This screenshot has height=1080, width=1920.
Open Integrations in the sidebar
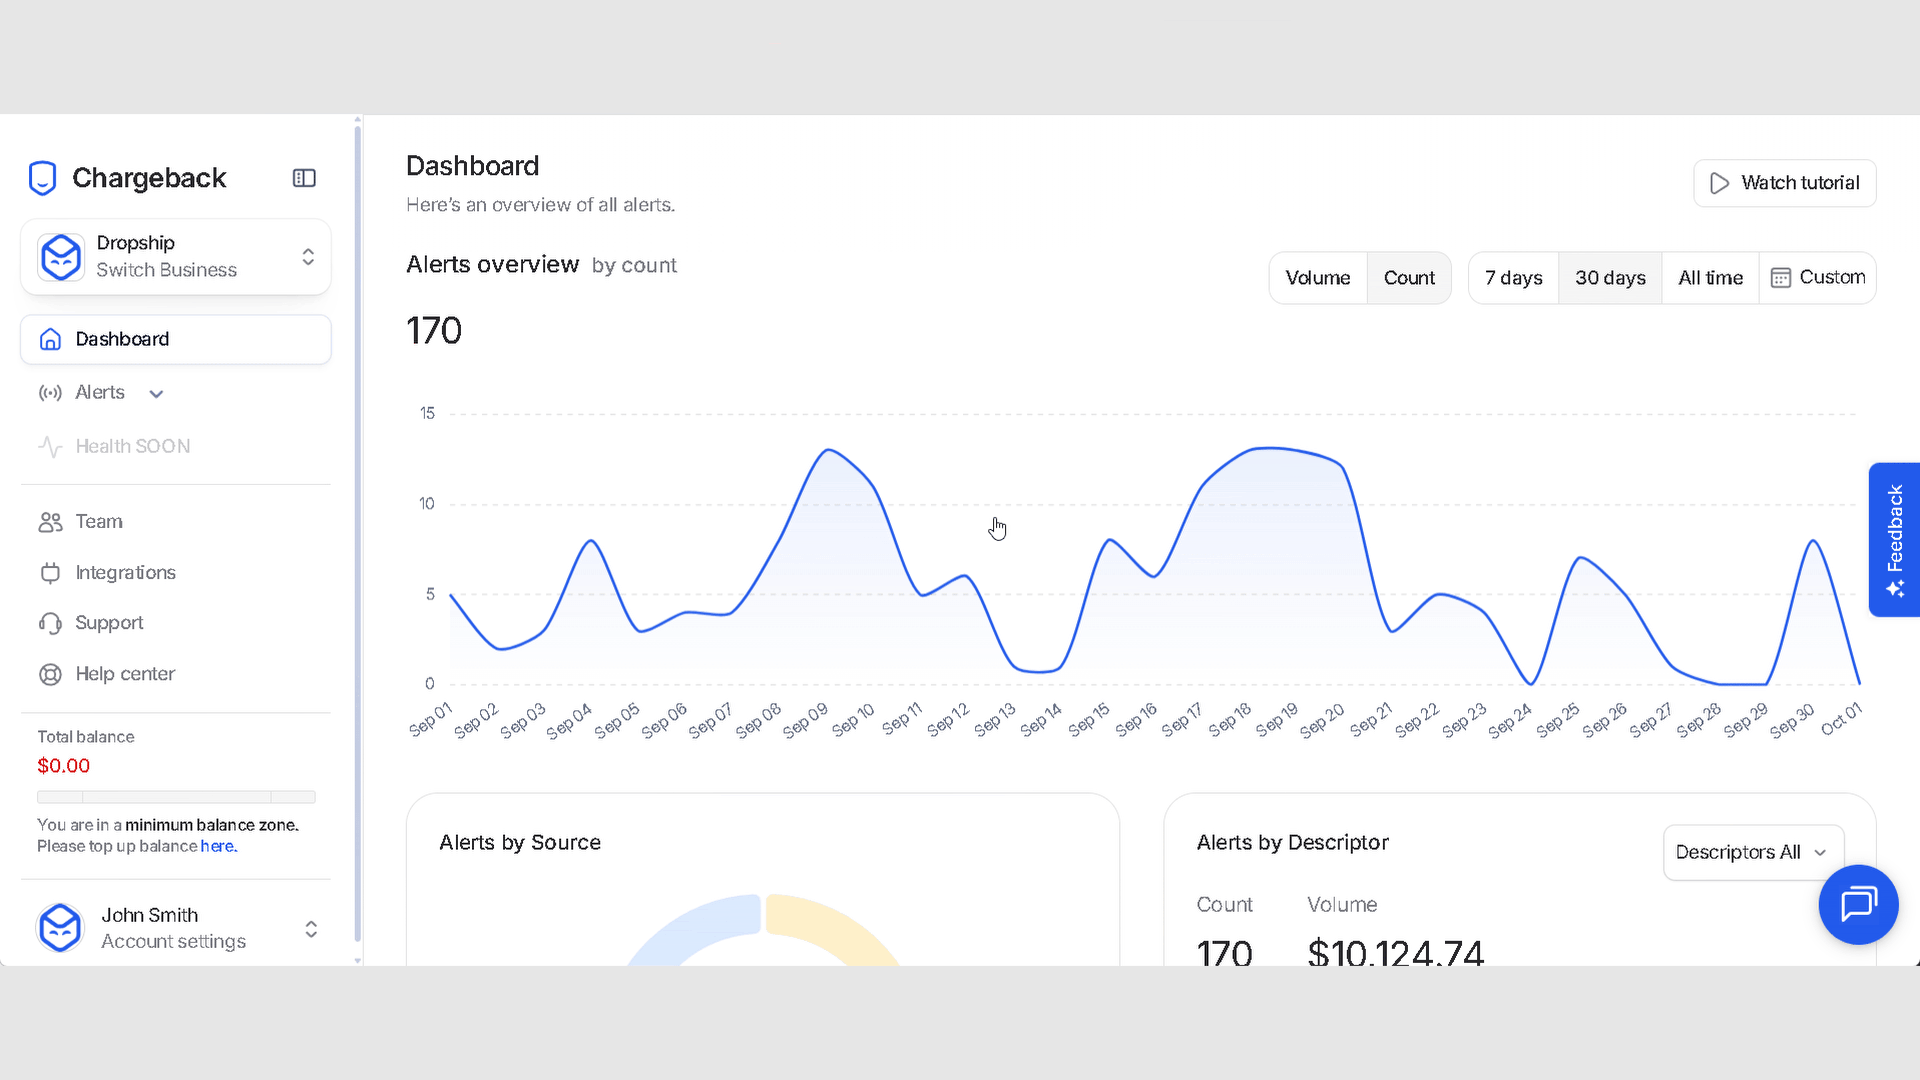tap(125, 573)
